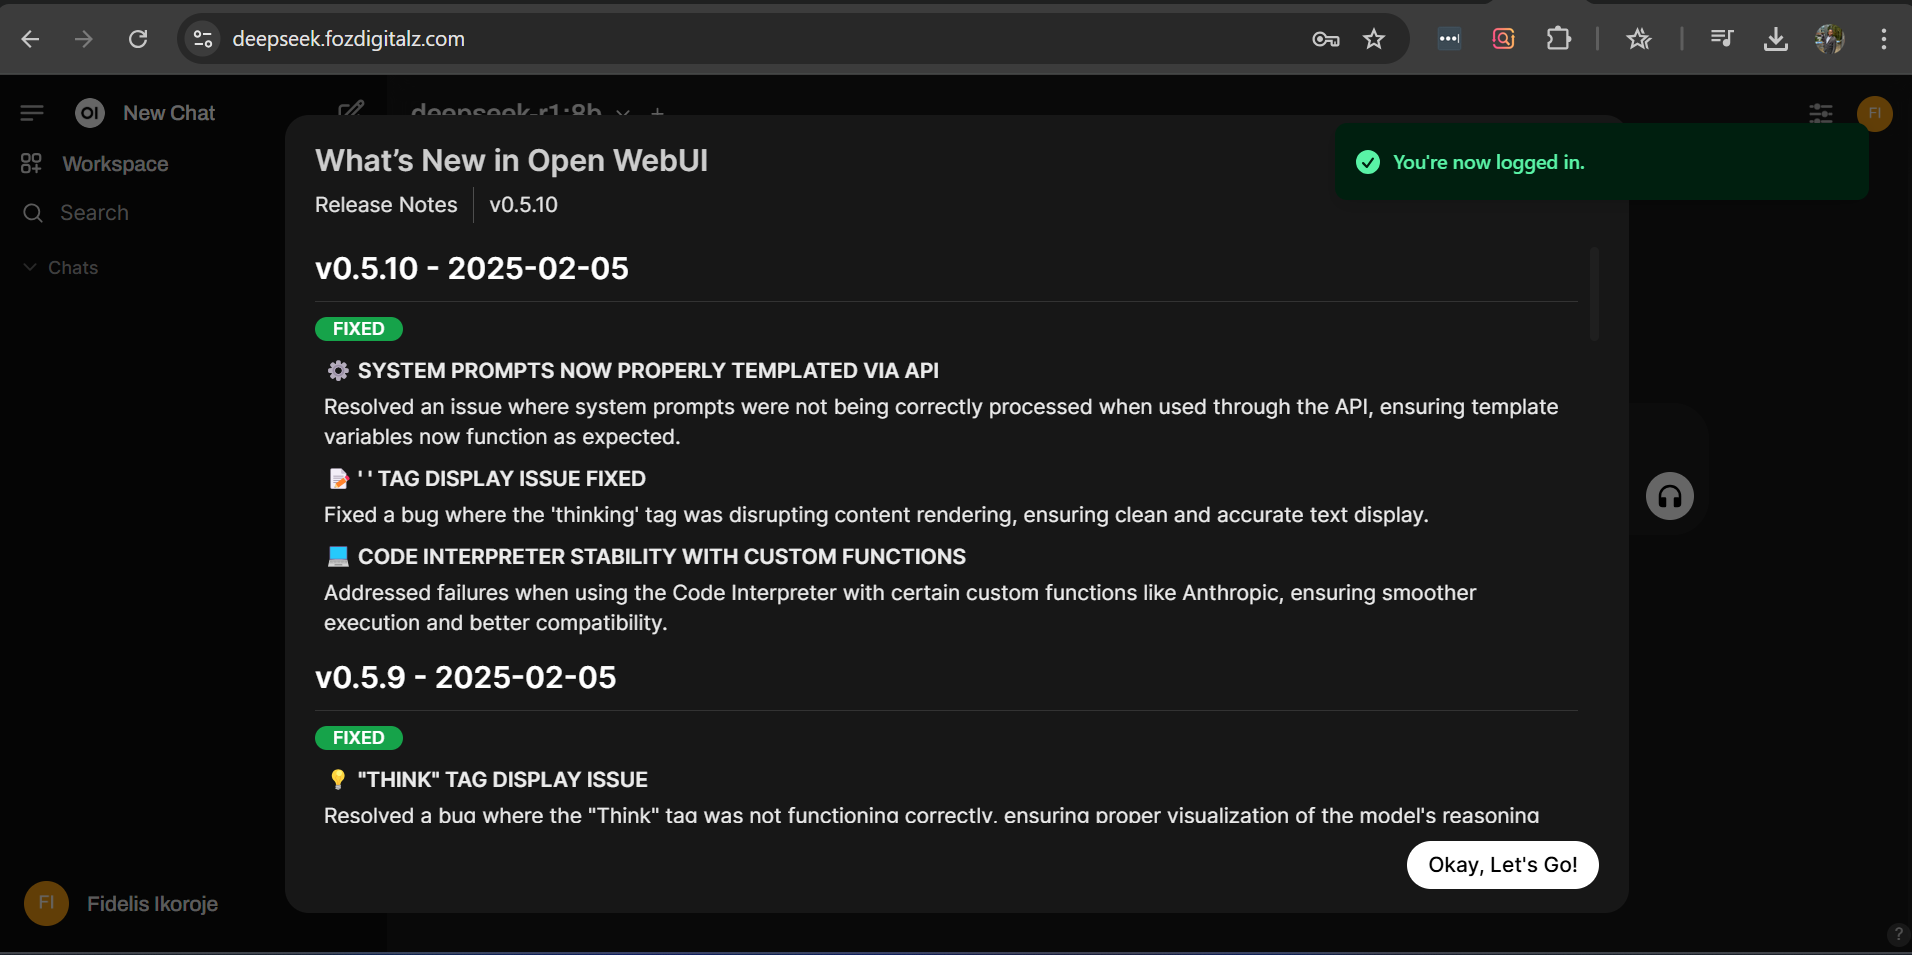The height and width of the screenshot is (955, 1912).
Task: Open the browser profile avatar
Action: point(1830,39)
